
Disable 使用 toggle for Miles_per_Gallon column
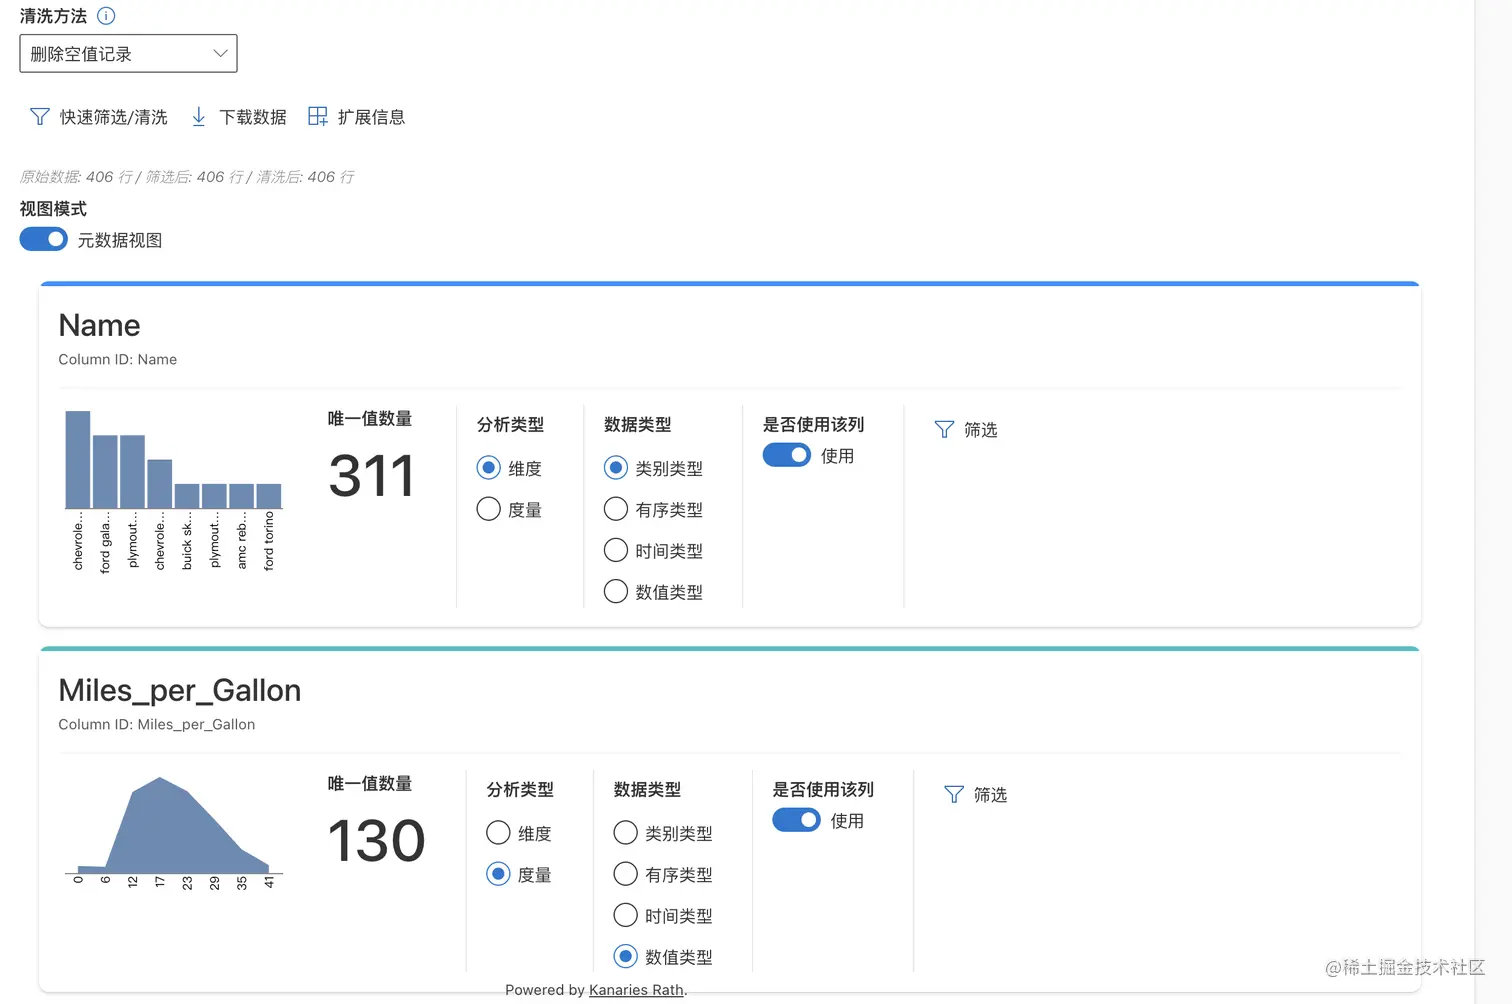pos(795,819)
